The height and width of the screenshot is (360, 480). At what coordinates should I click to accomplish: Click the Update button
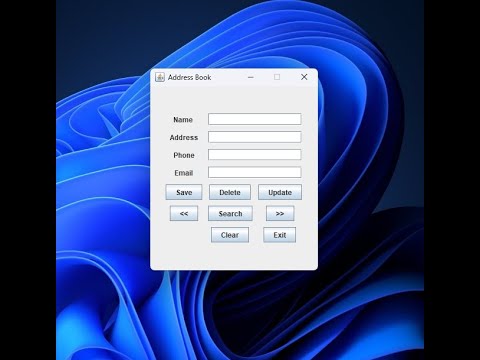coord(280,192)
